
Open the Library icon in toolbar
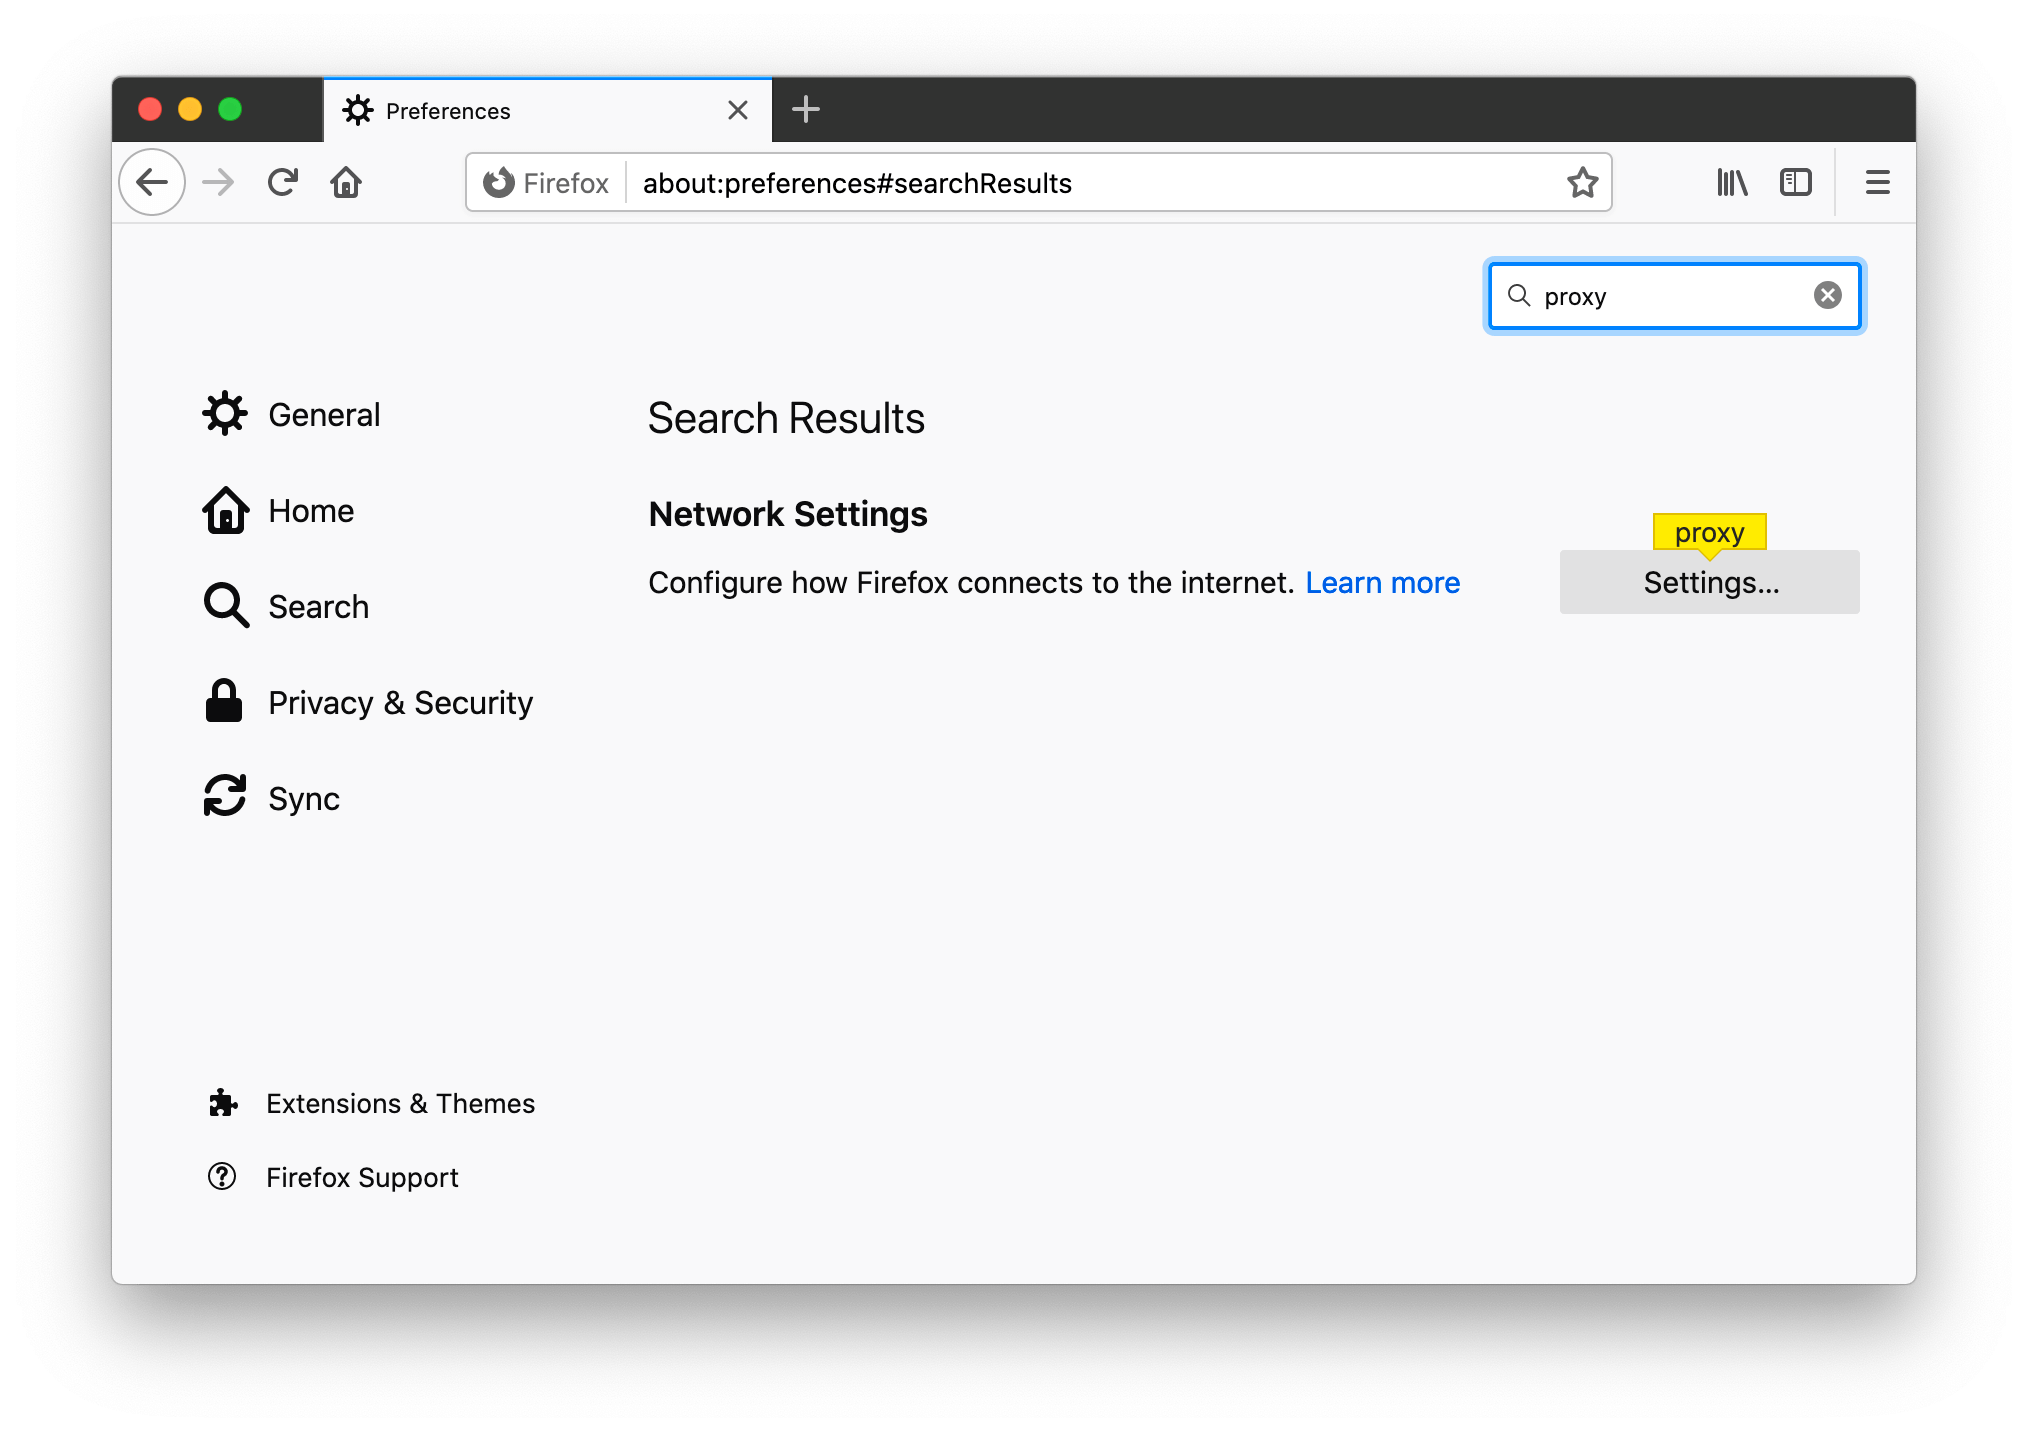click(x=1732, y=182)
